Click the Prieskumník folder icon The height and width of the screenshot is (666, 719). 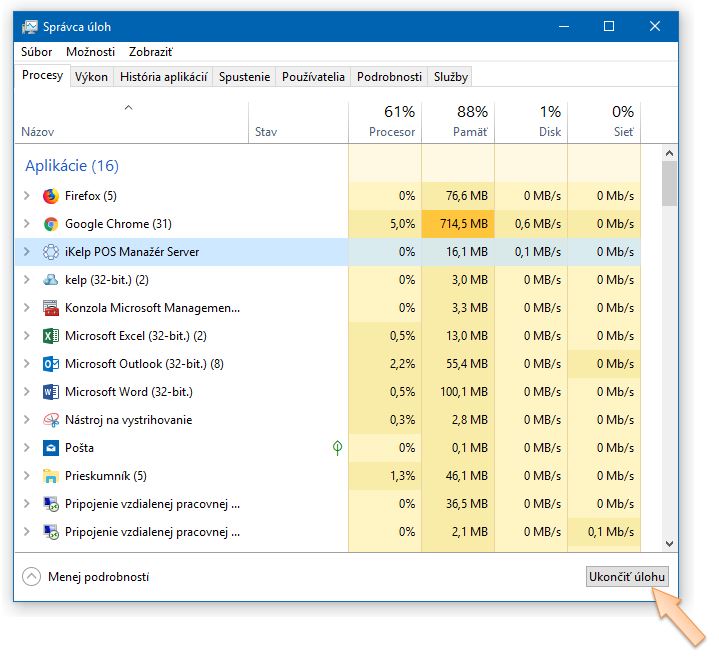point(51,476)
